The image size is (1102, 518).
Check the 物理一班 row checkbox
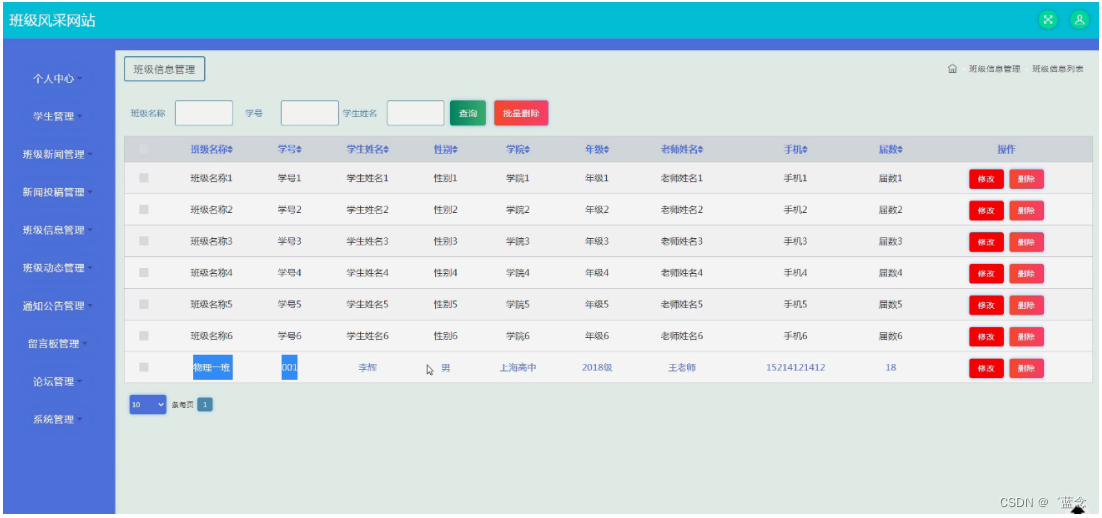[144, 367]
